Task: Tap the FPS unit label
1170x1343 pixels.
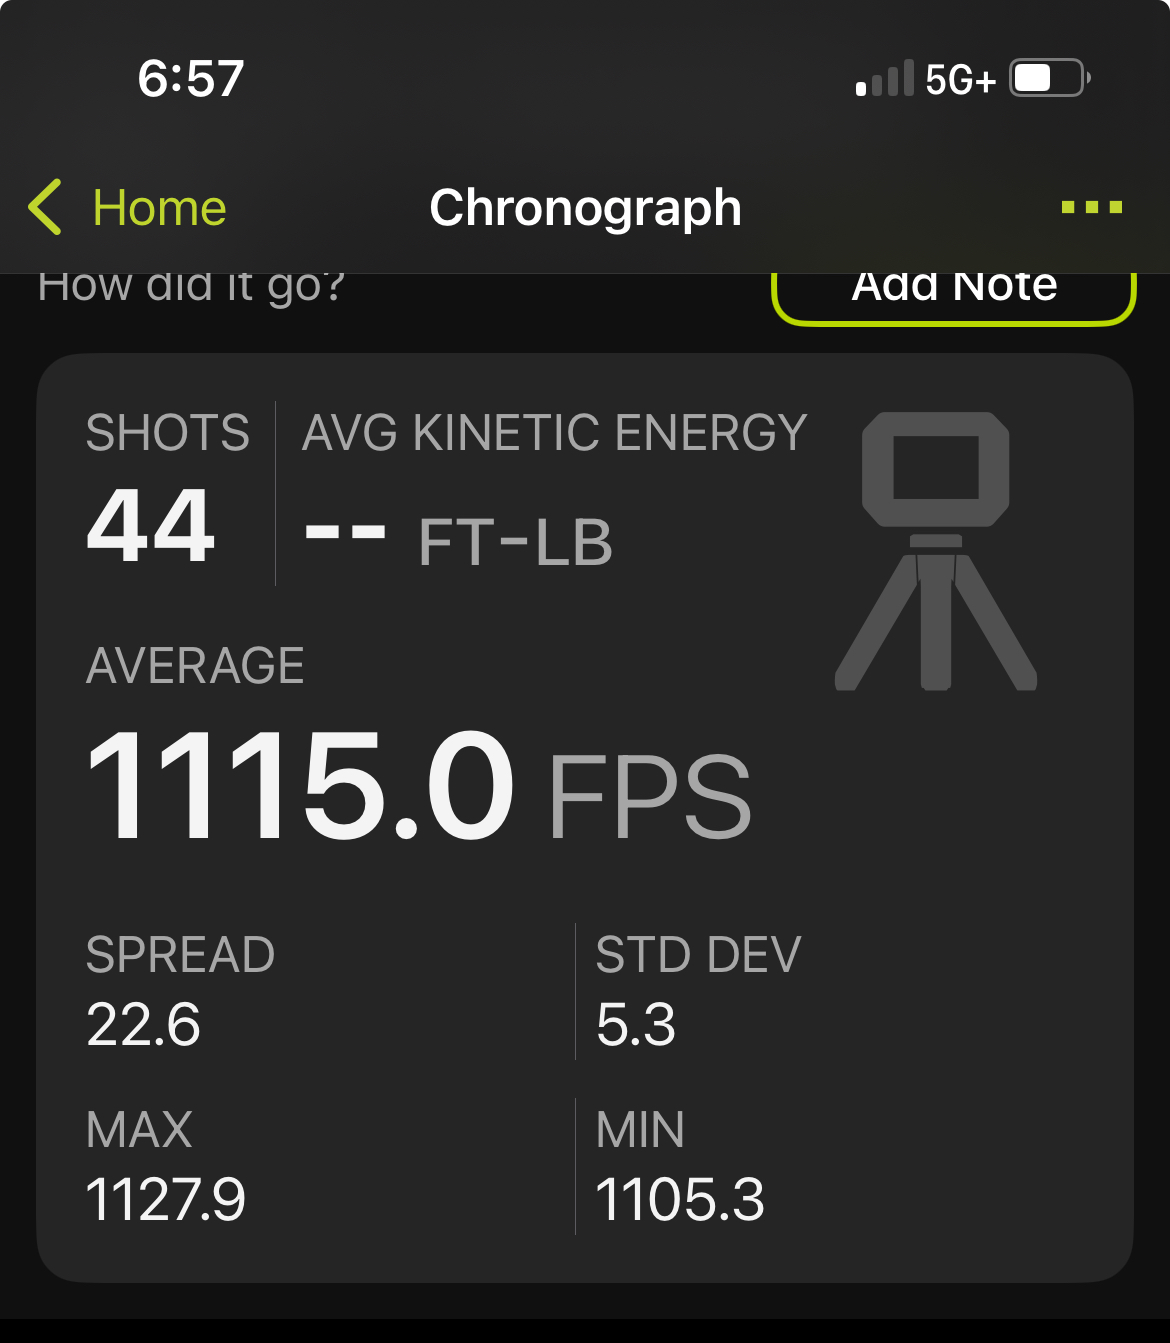Action: click(650, 797)
